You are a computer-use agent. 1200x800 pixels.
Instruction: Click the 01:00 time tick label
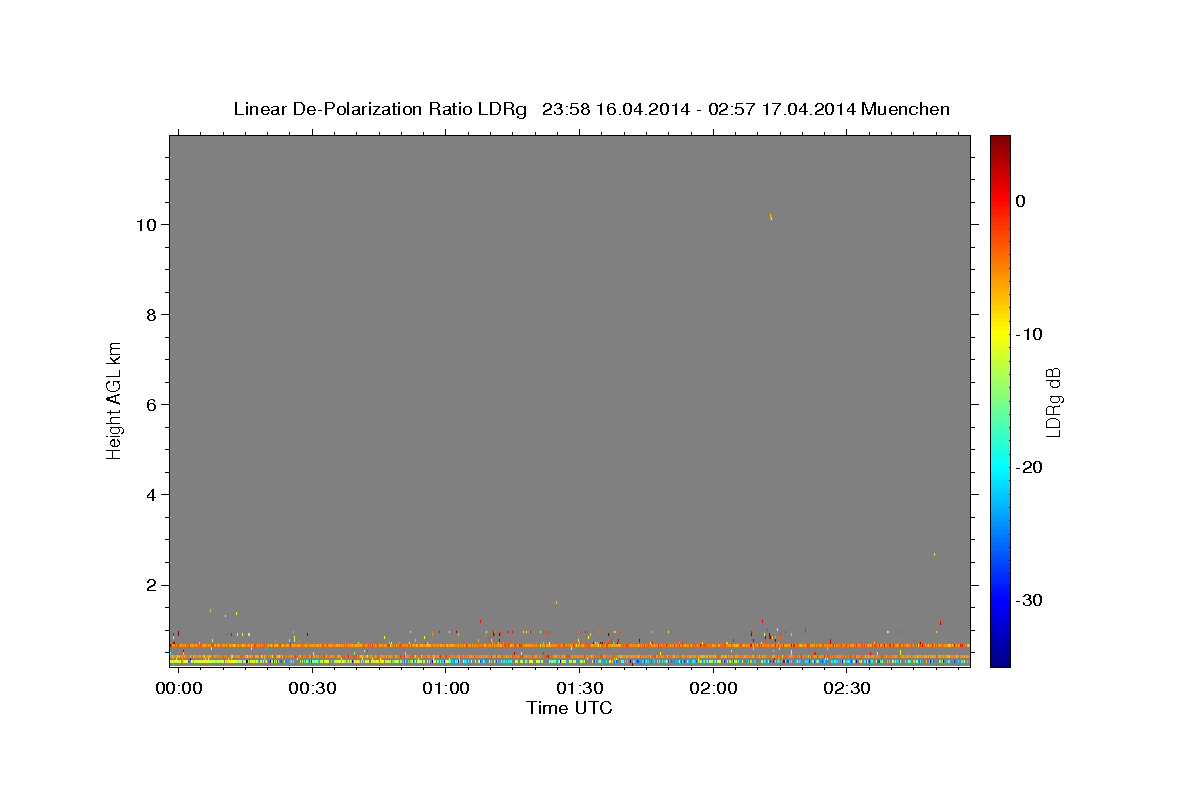[x=445, y=688]
